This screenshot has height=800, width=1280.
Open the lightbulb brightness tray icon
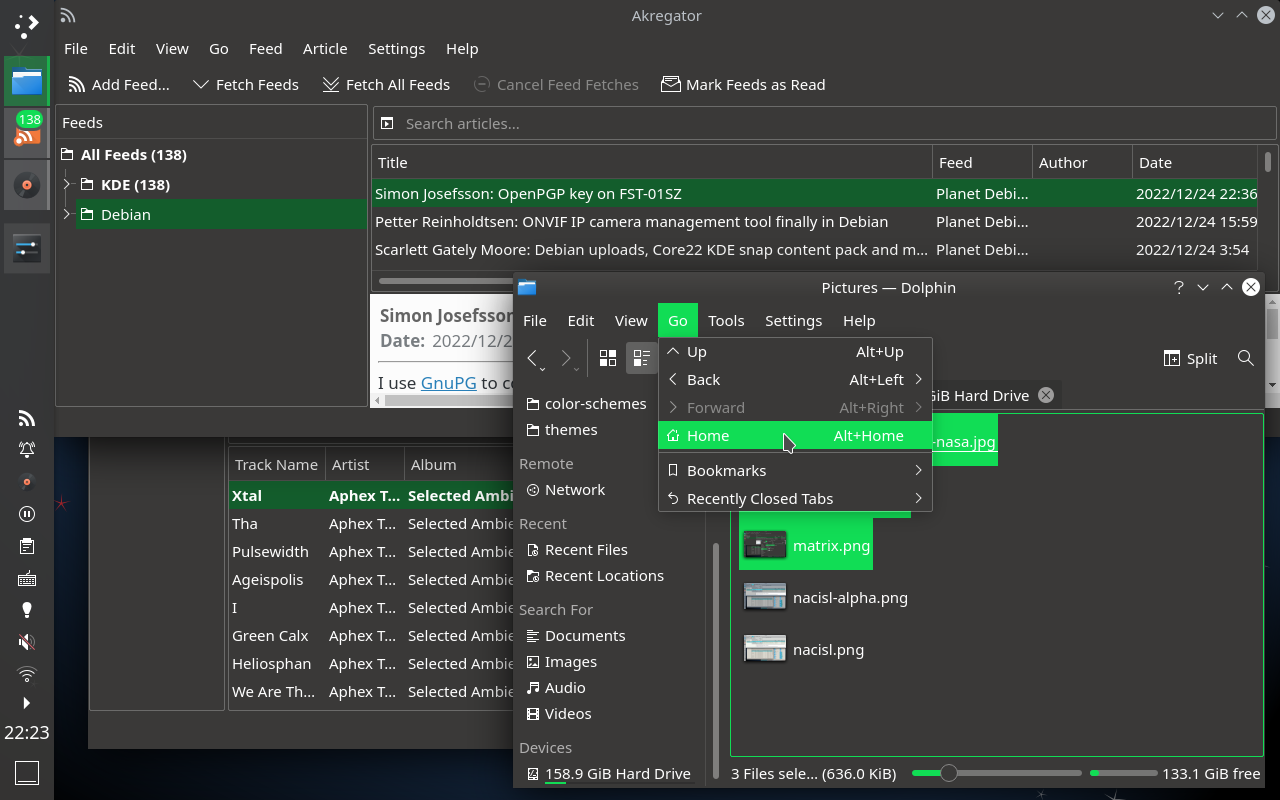click(27, 610)
